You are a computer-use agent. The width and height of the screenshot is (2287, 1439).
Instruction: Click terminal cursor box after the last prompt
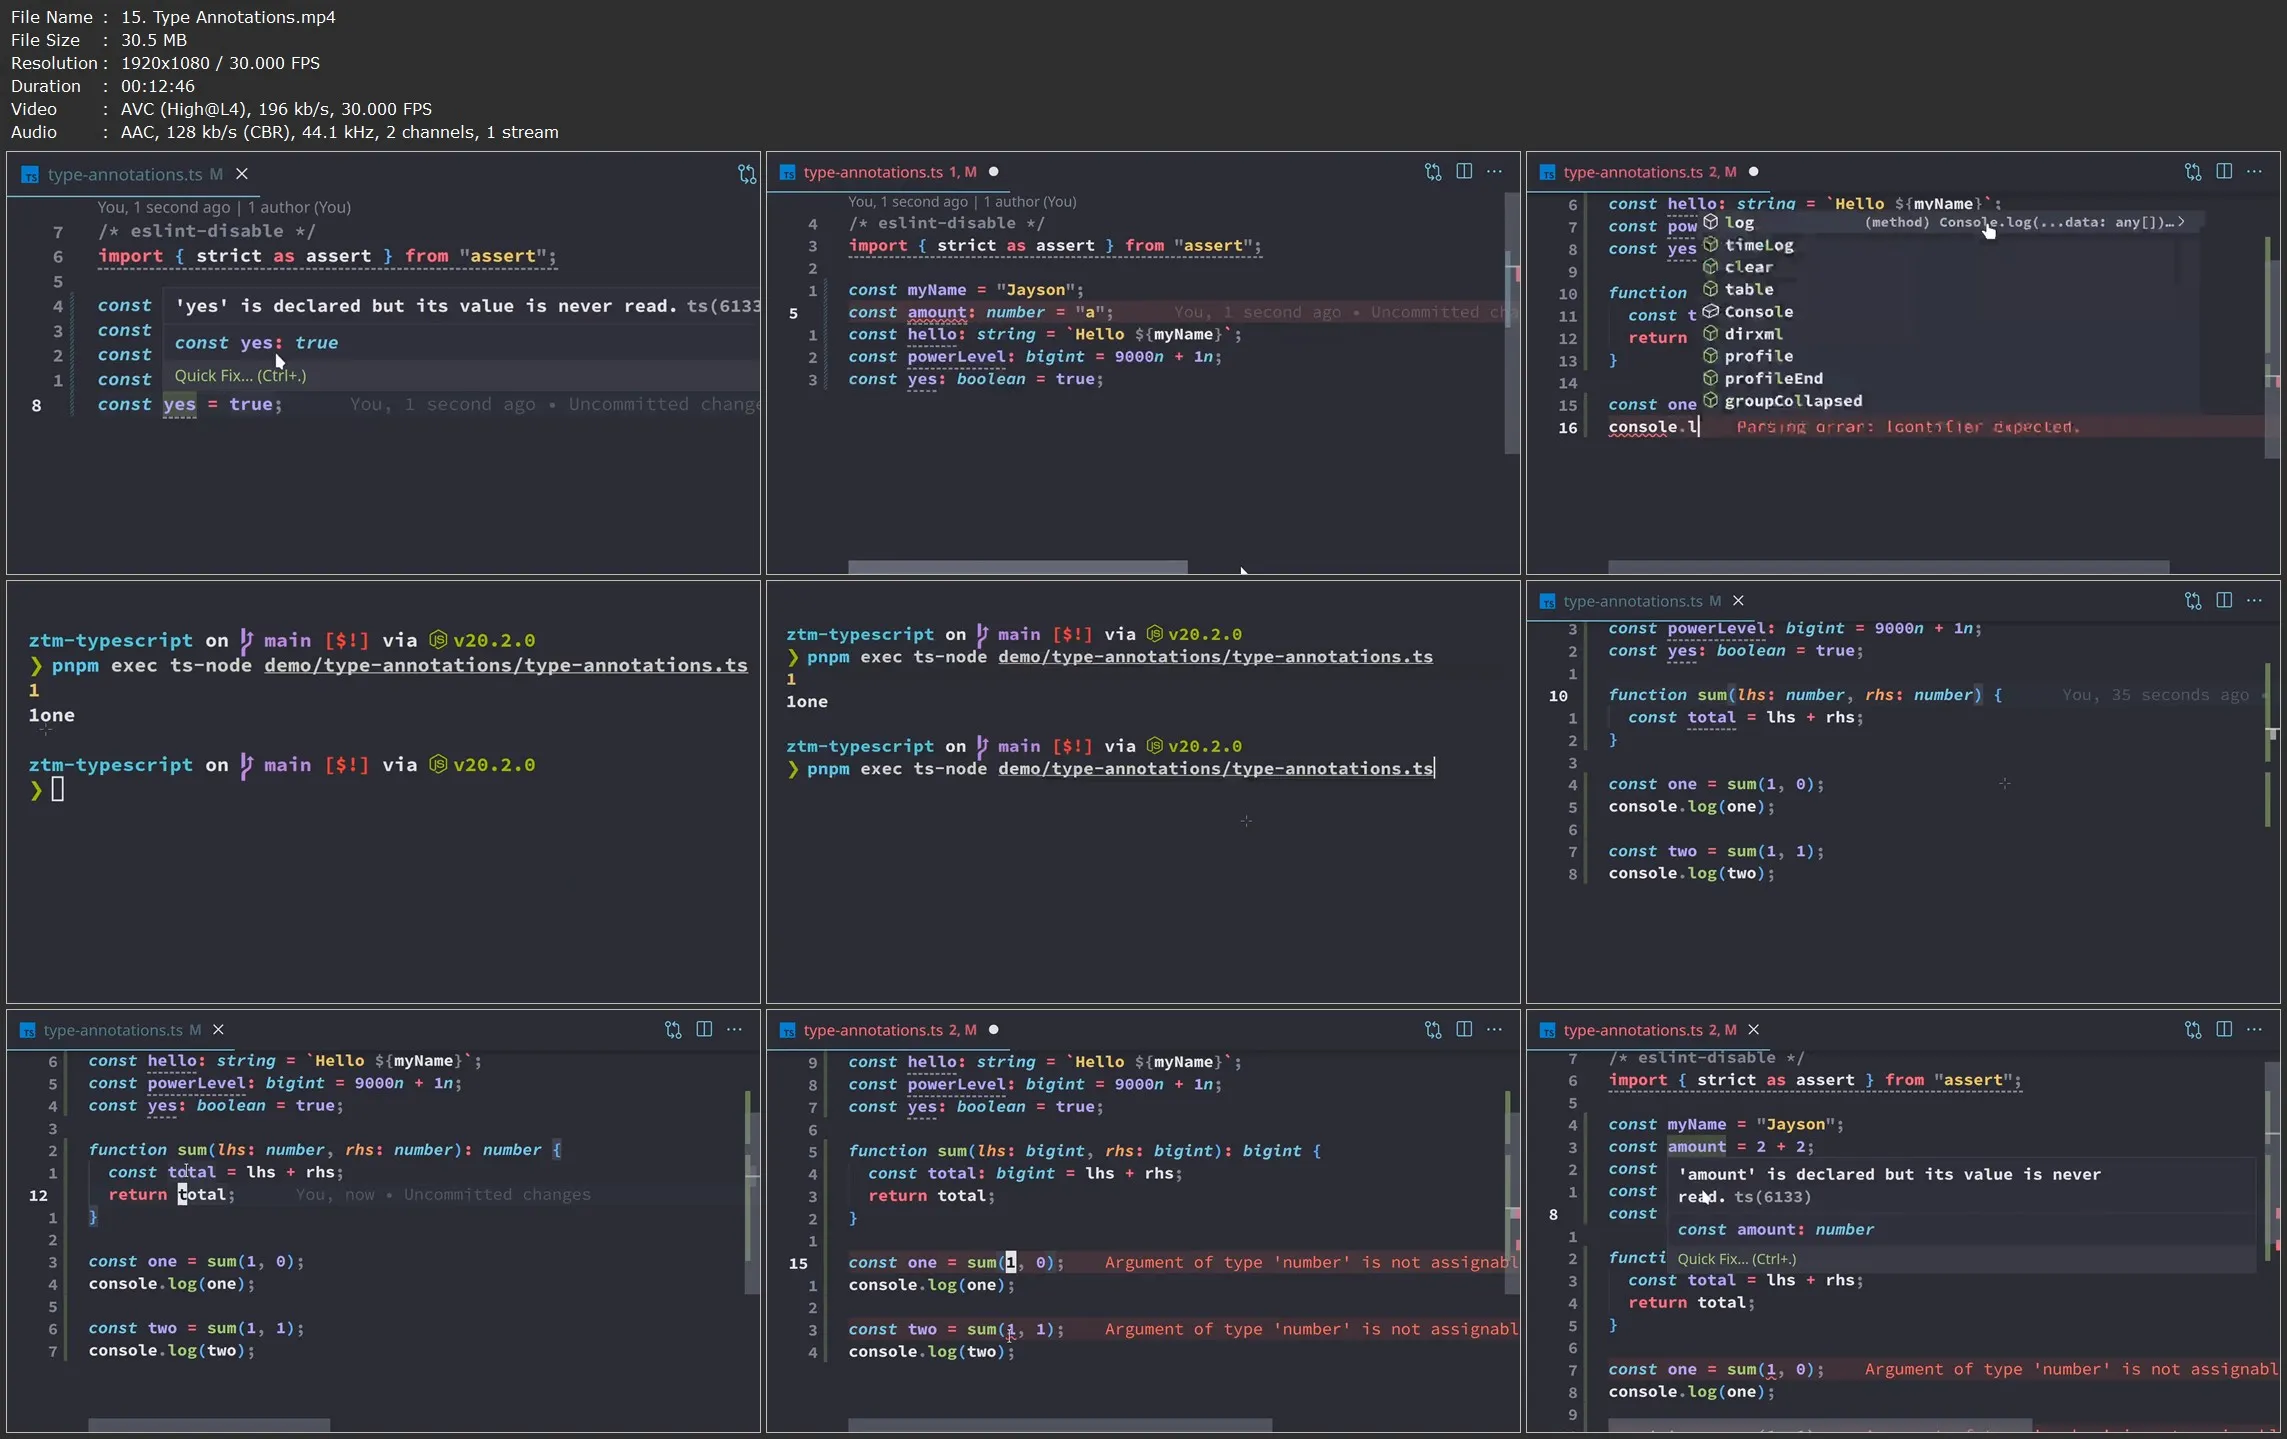pos(58,790)
